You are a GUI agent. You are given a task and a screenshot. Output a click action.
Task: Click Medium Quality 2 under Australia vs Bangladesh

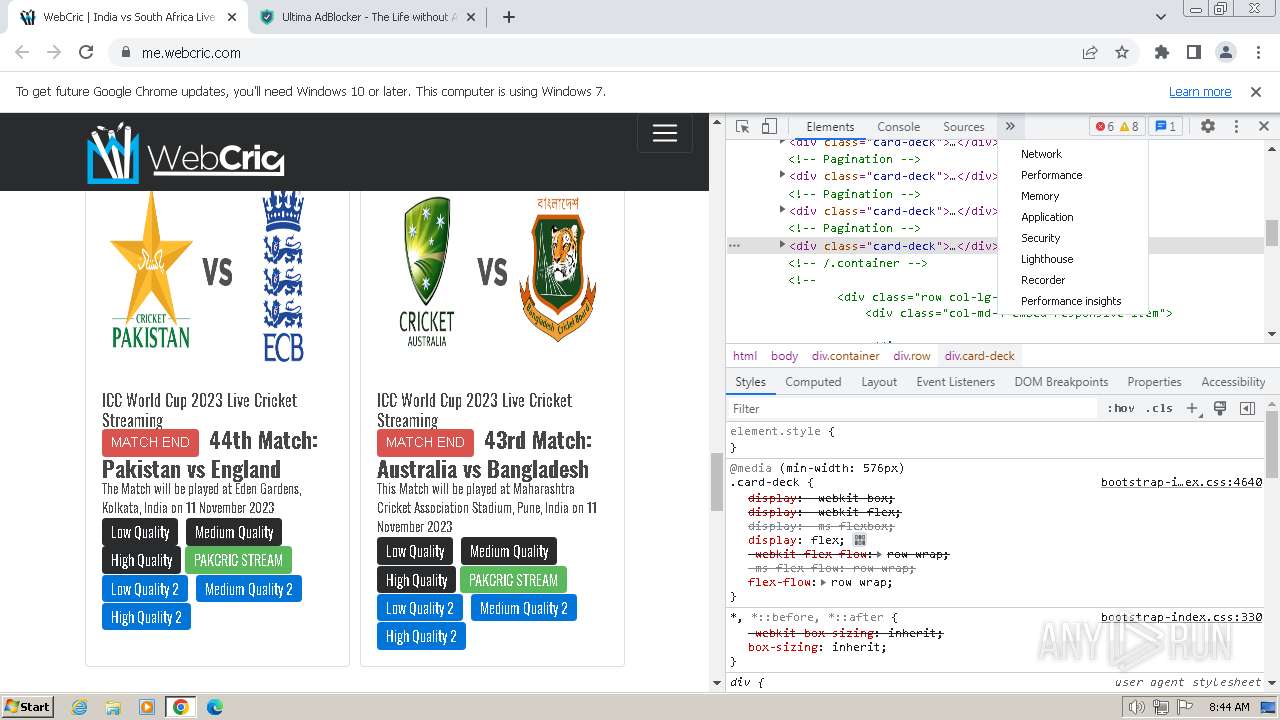[523, 608]
